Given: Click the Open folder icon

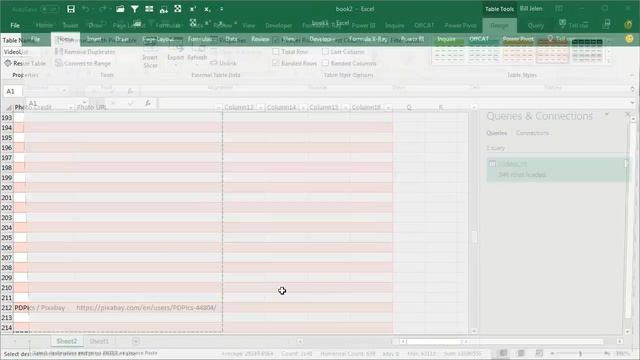Looking at the screenshot, I should (120, 9).
